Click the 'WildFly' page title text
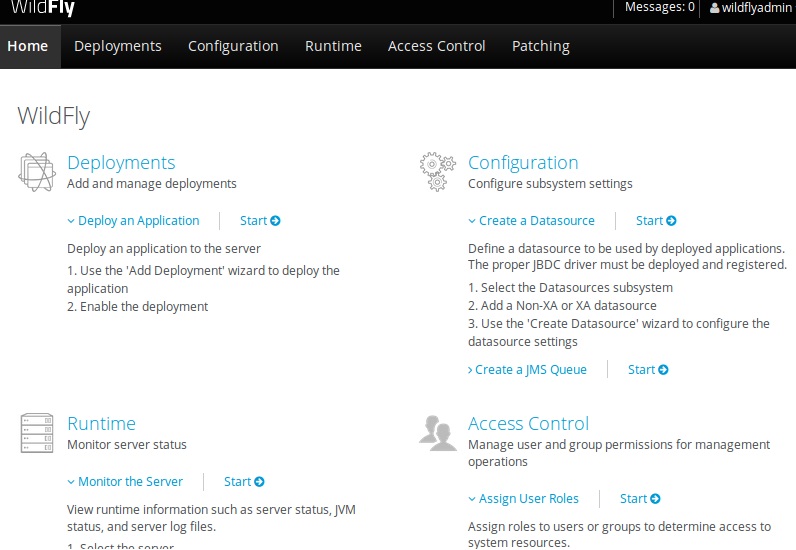 click(54, 116)
